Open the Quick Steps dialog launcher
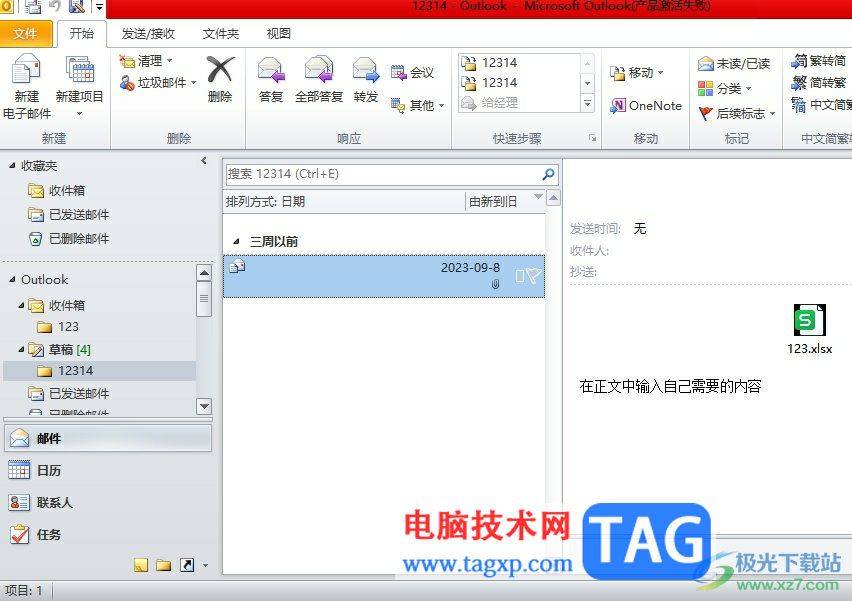This screenshot has width=852, height=601. coord(592,138)
